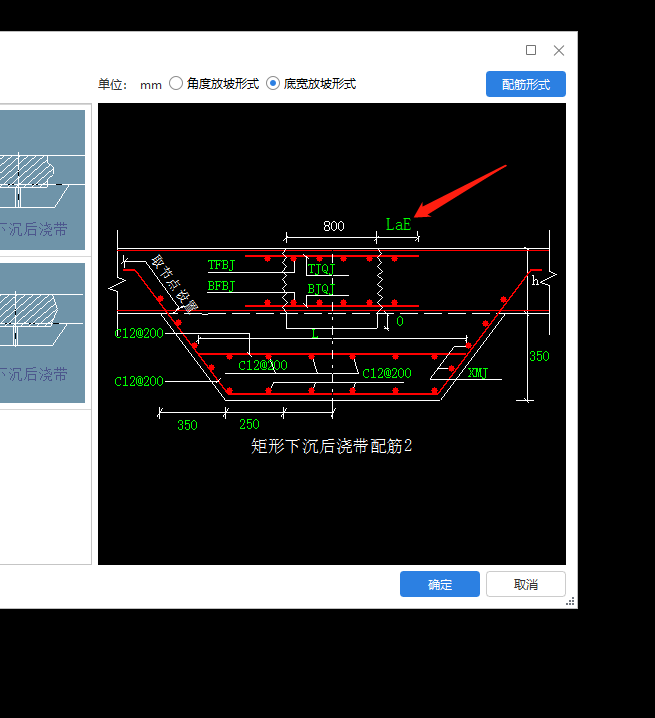Pick the lower 下沉后浇带 thumbnail
The width and height of the screenshot is (655, 718).
pos(42,333)
